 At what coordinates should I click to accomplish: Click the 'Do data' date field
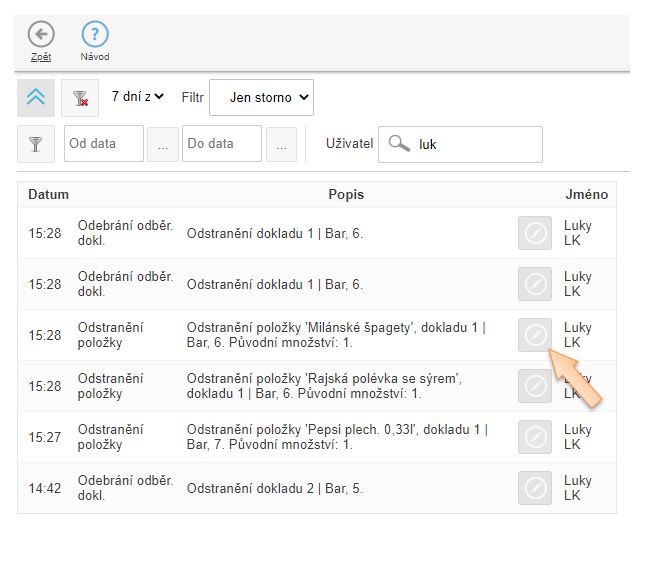[222, 144]
